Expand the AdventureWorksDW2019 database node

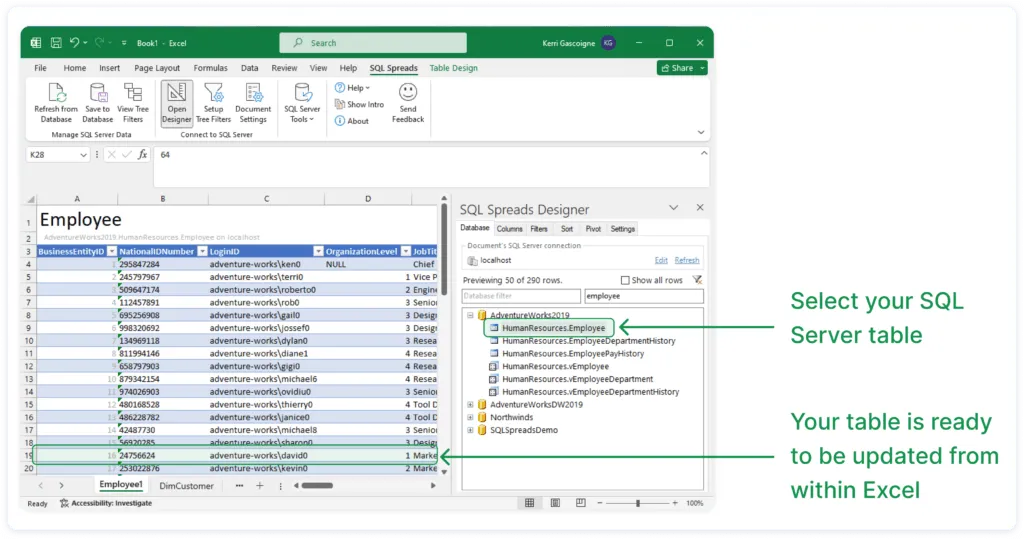point(470,405)
